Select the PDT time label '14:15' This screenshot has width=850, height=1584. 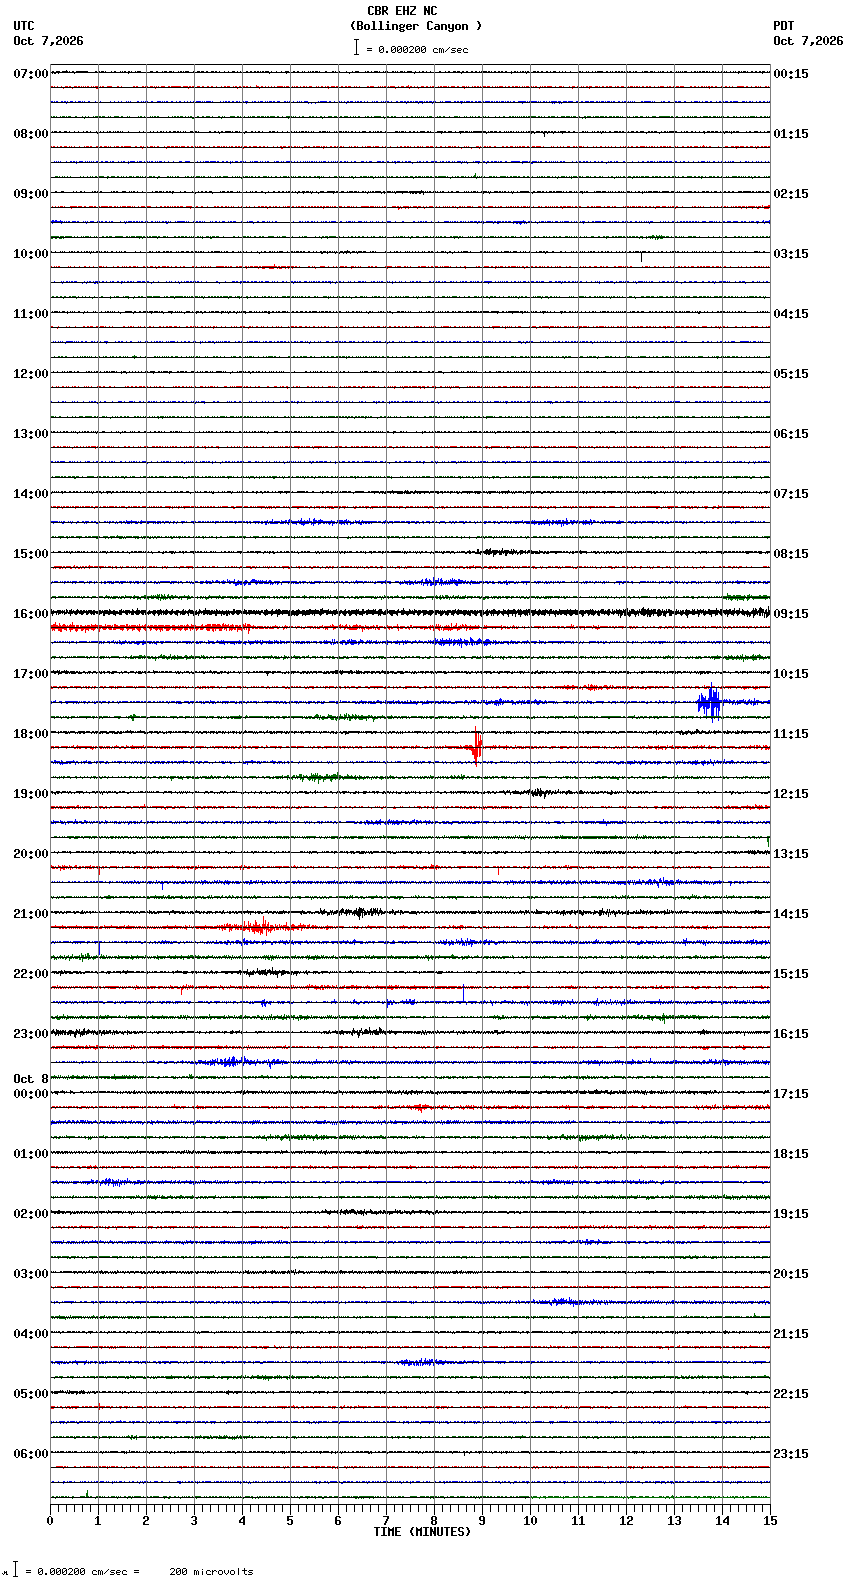[x=791, y=914]
